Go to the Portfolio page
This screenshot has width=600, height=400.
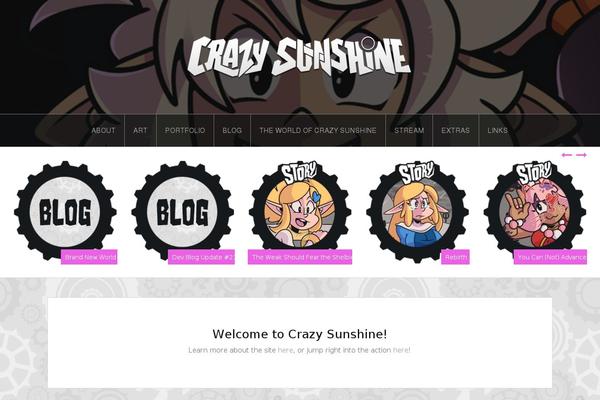pos(185,130)
